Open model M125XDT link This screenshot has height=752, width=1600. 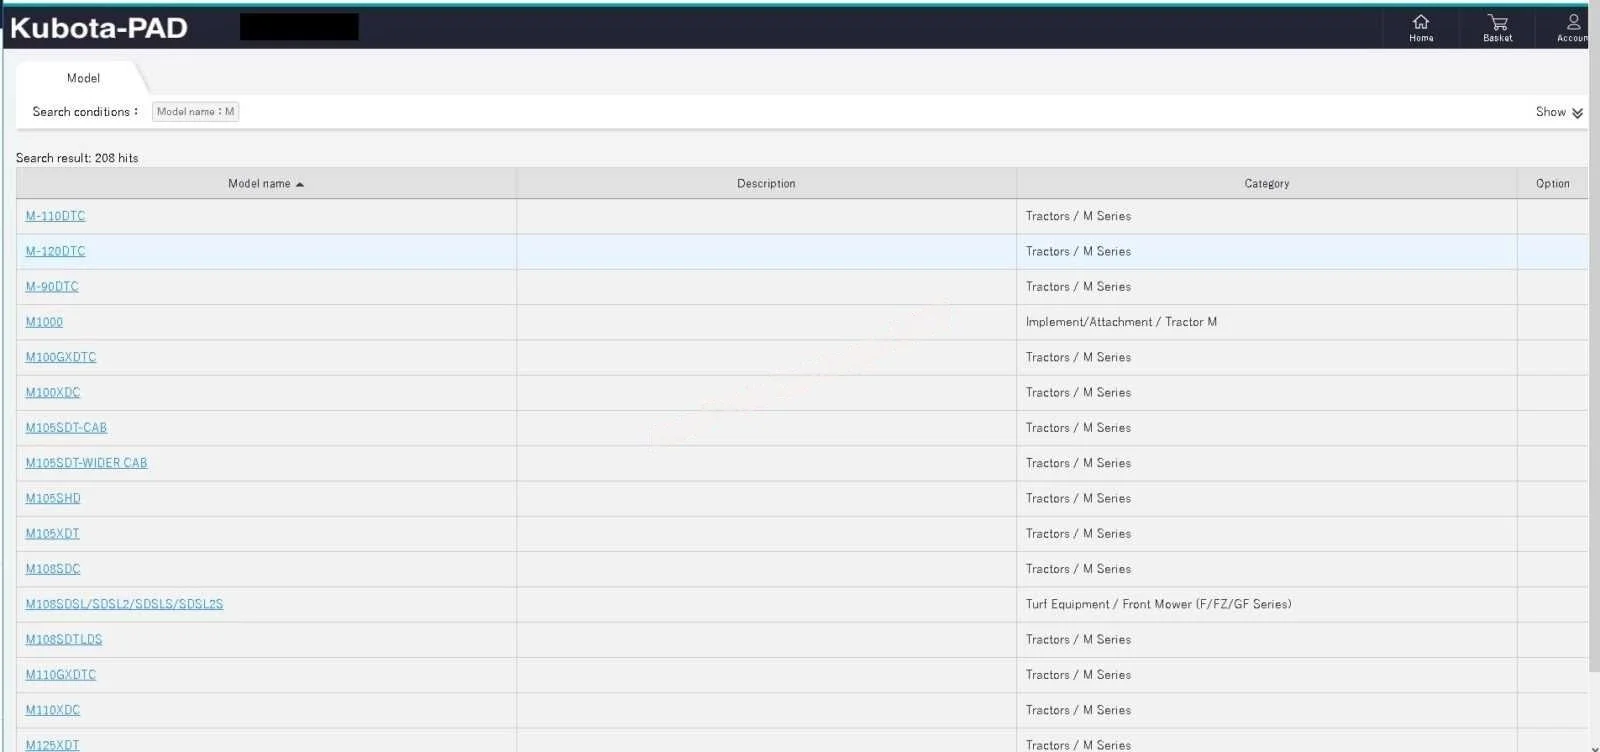pos(52,745)
